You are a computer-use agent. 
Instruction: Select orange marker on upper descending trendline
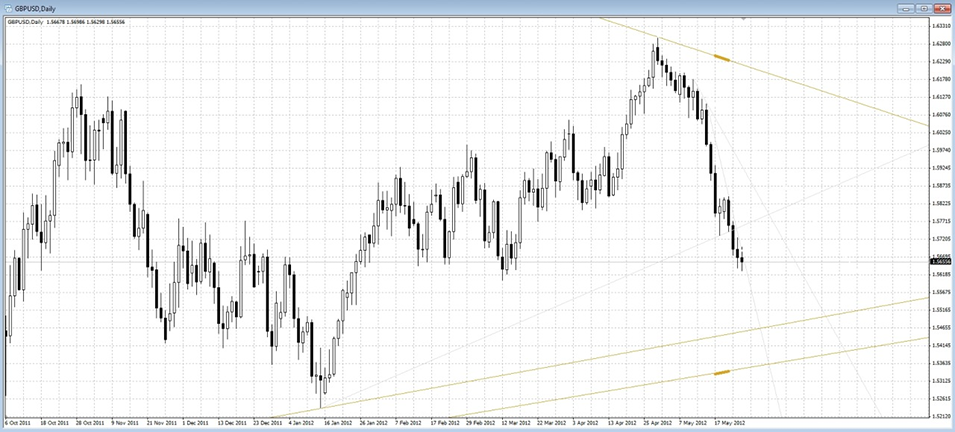point(722,58)
